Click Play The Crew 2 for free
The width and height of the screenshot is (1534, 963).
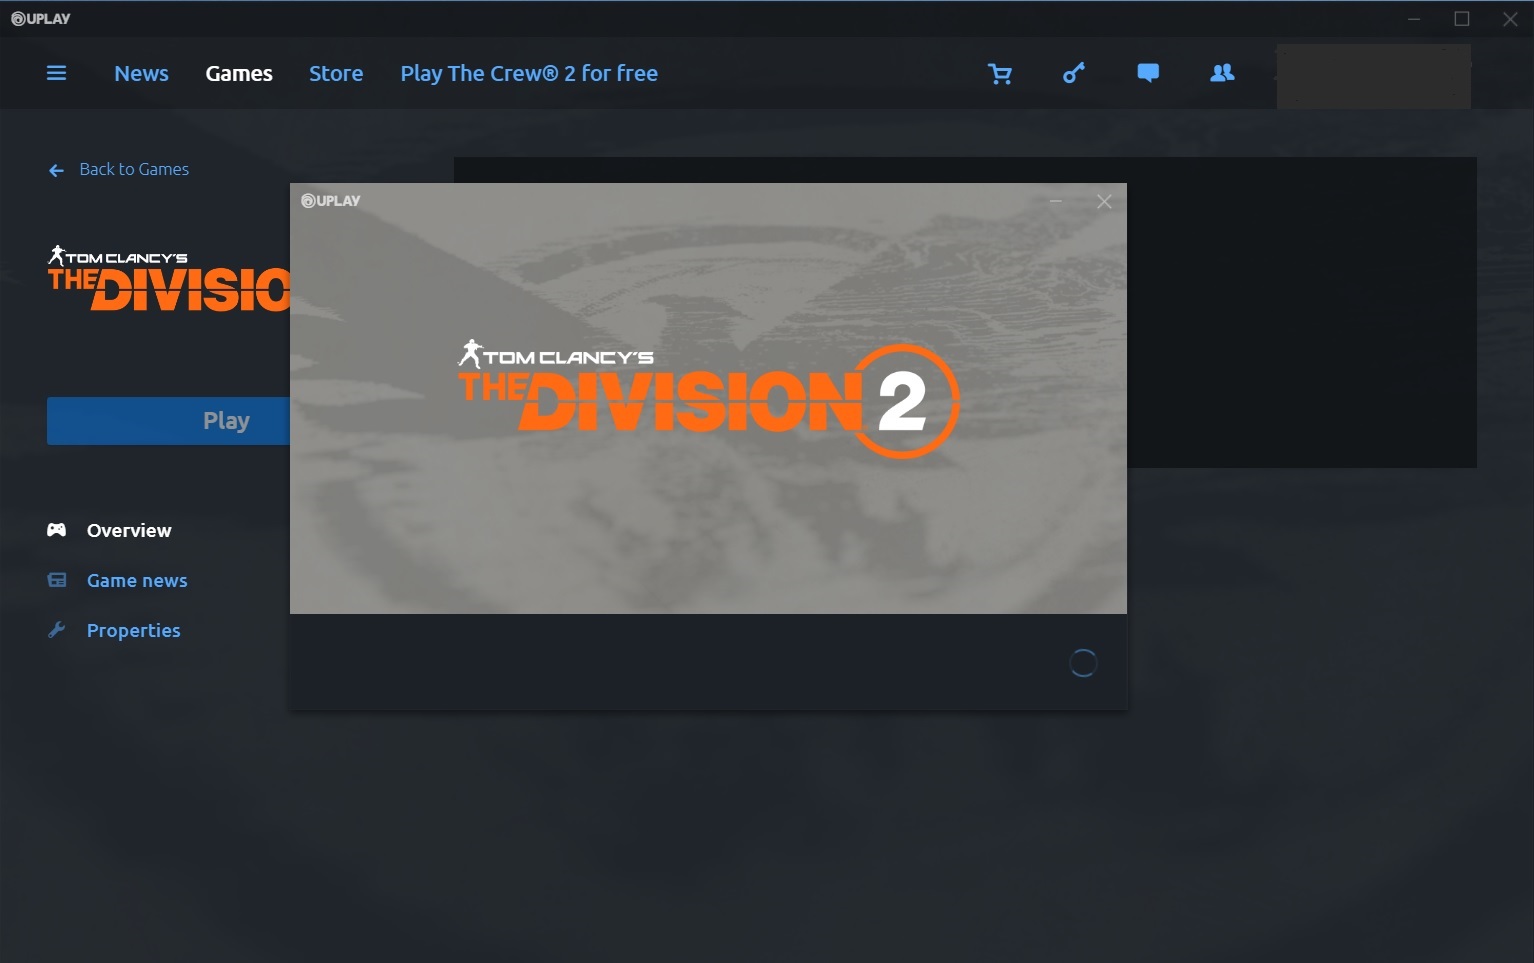[x=528, y=73]
